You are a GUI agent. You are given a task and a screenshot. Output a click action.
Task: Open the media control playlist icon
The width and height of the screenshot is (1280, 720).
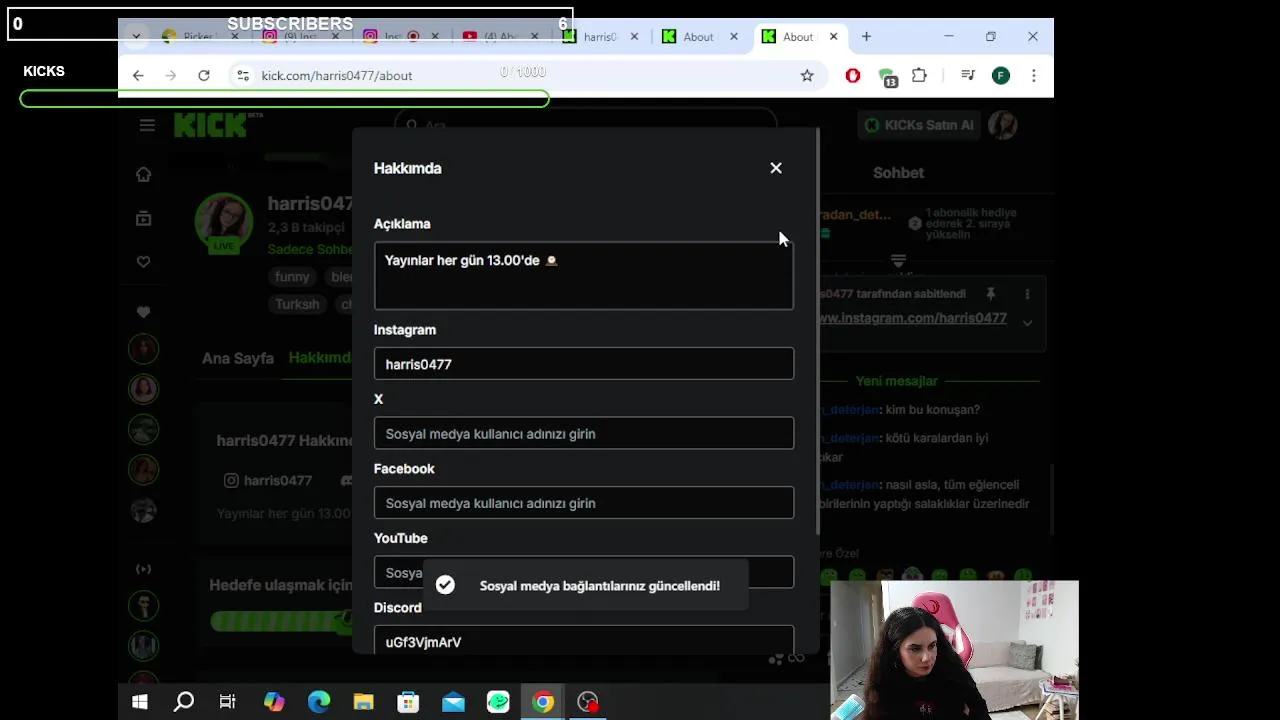pyautogui.click(x=967, y=75)
